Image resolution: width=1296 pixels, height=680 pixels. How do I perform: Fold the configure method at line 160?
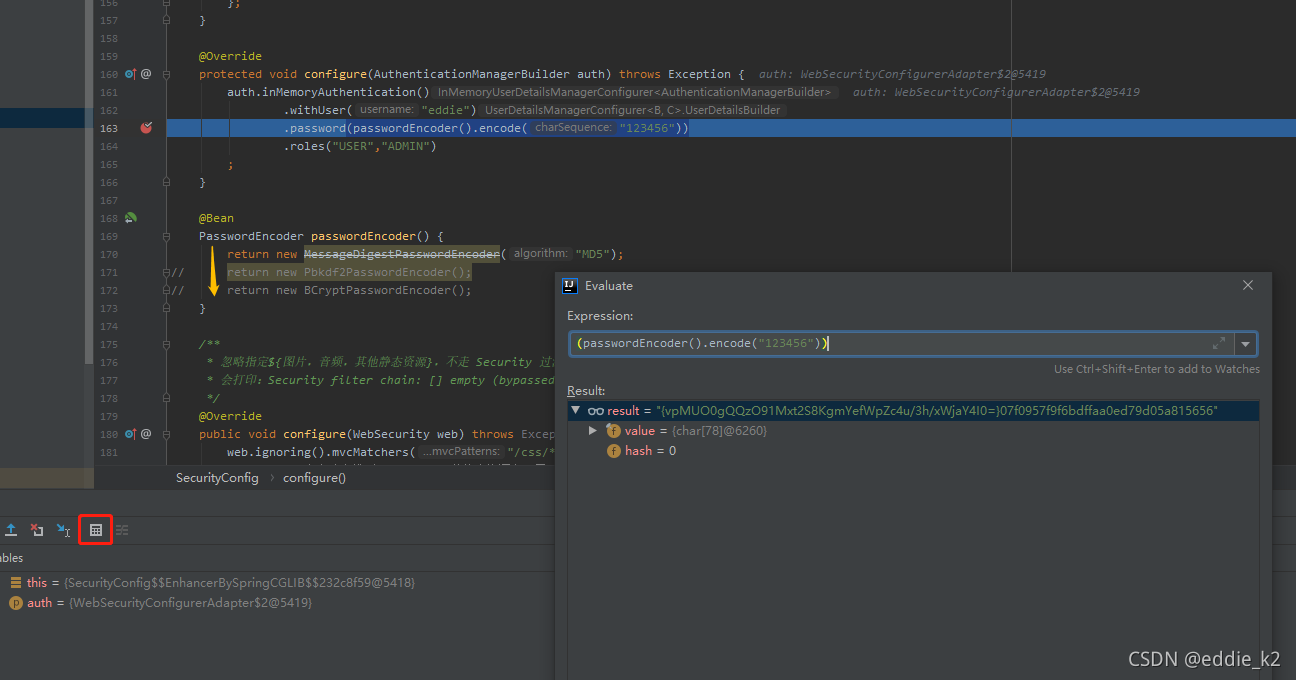point(168,74)
